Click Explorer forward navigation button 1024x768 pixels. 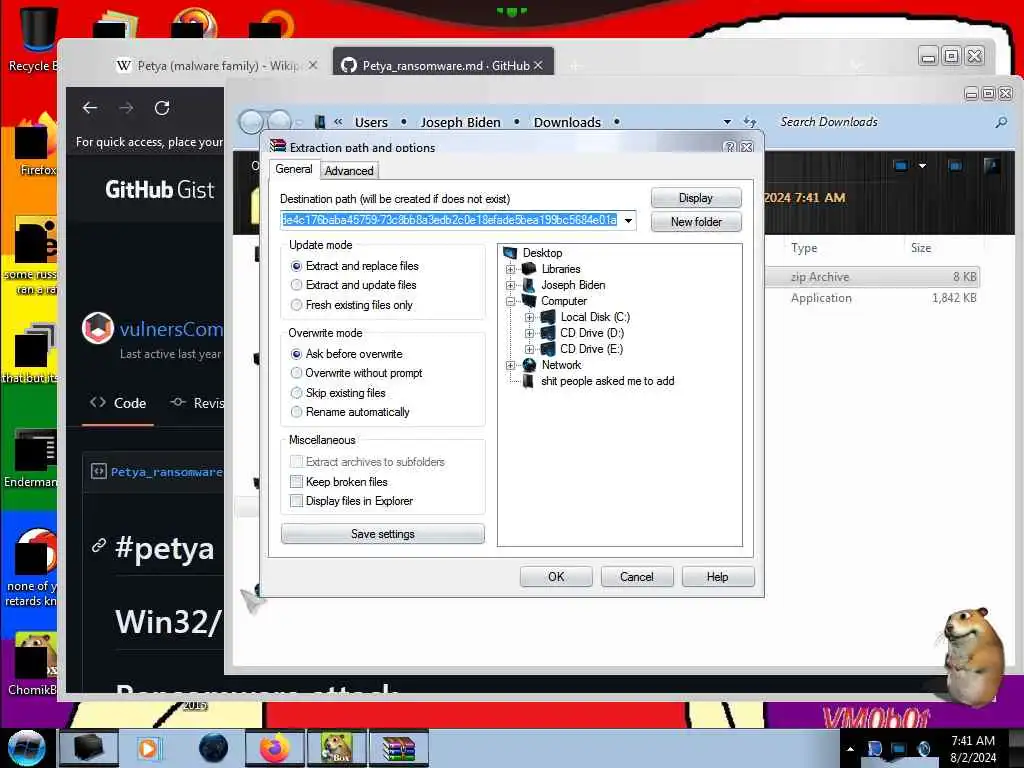point(280,122)
